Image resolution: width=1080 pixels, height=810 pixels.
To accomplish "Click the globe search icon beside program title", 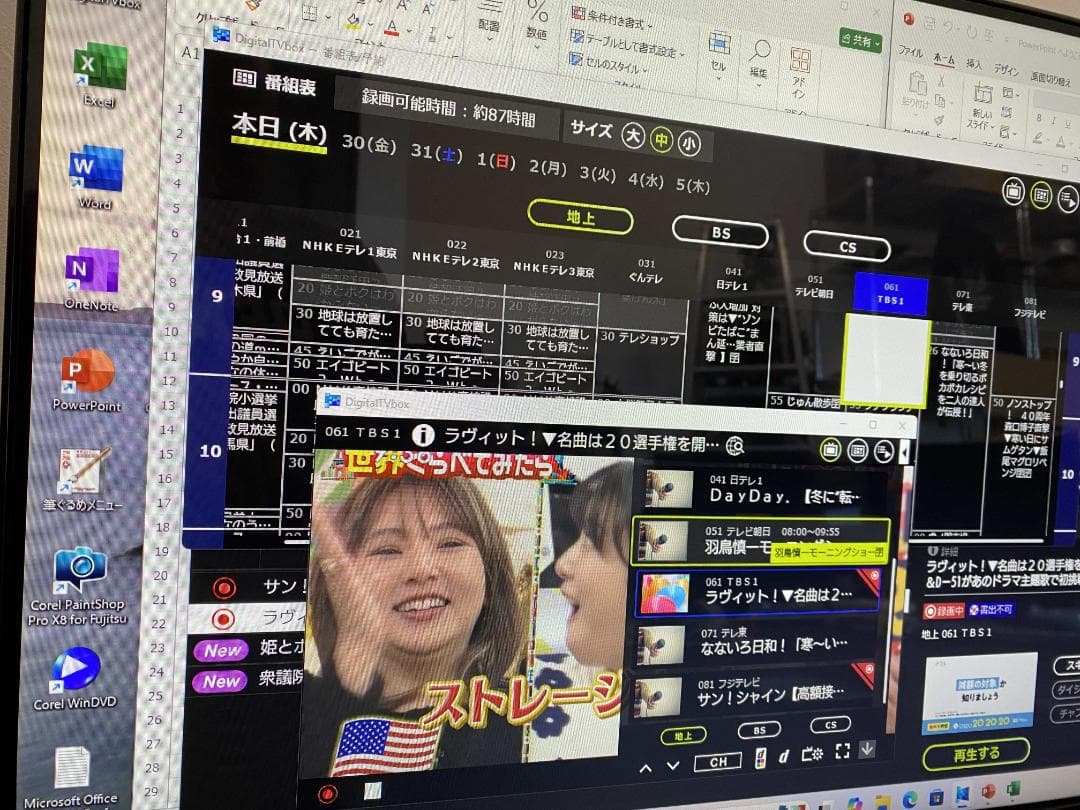I will (738, 446).
